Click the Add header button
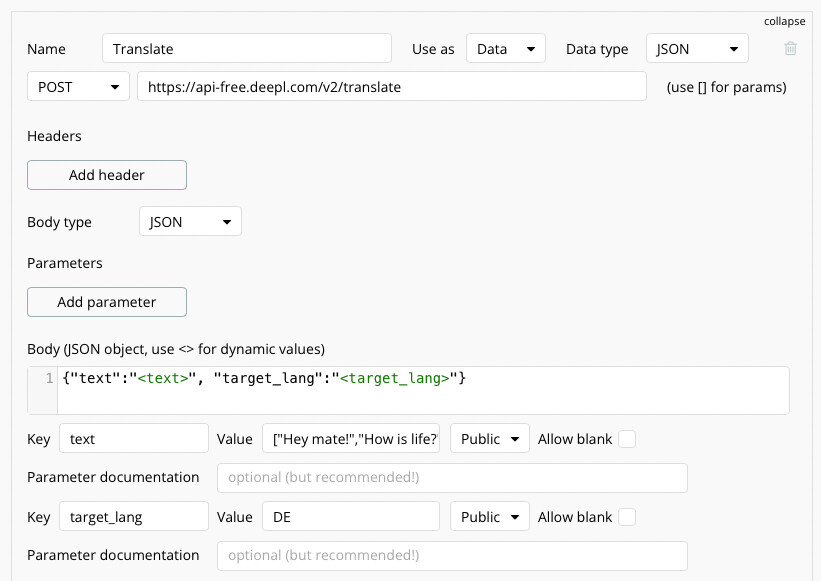Image resolution: width=821 pixels, height=581 pixels. click(107, 175)
